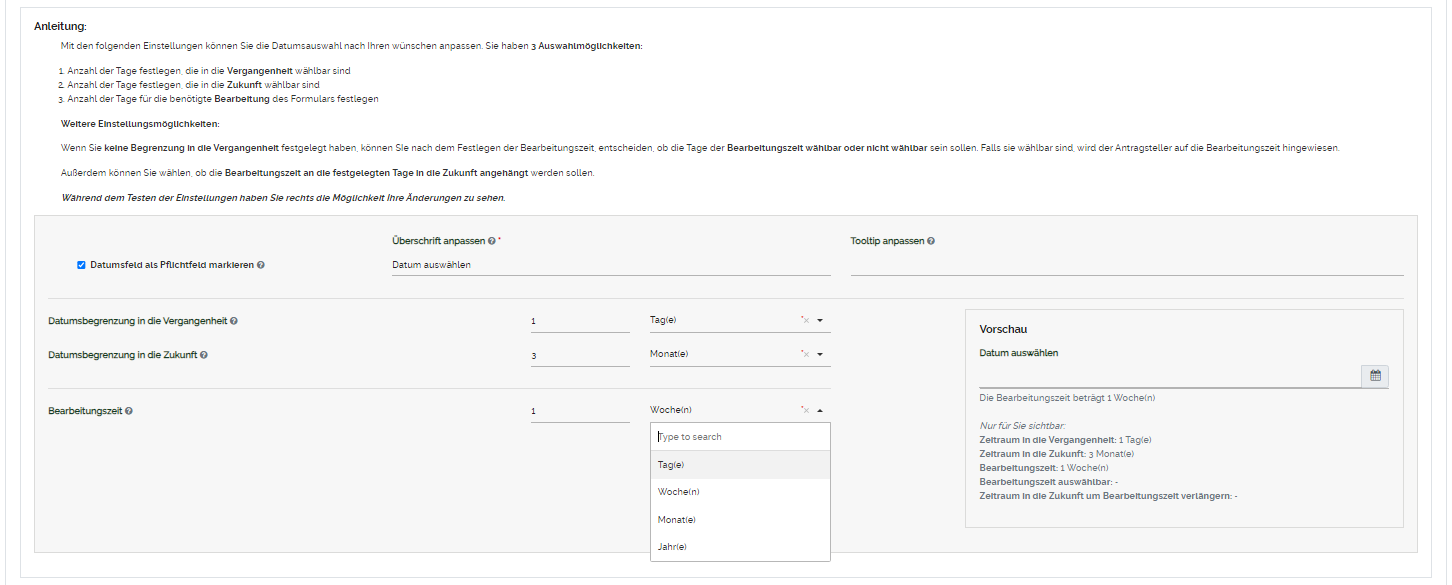The width and height of the screenshot is (1452, 585).
Task: Uncheck Datumsfeld als Pflichtfeld markieren
Action: click(x=81, y=265)
